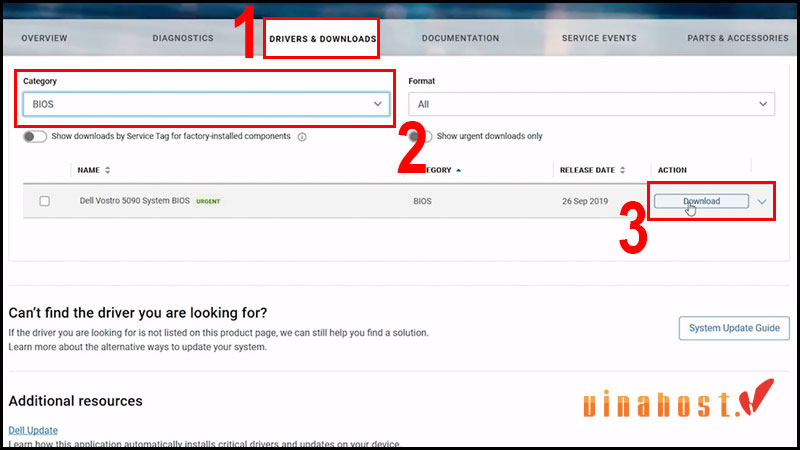Click the 26 Sep 2019 release date cell
Screen dimensions: 800x450
pos(585,201)
